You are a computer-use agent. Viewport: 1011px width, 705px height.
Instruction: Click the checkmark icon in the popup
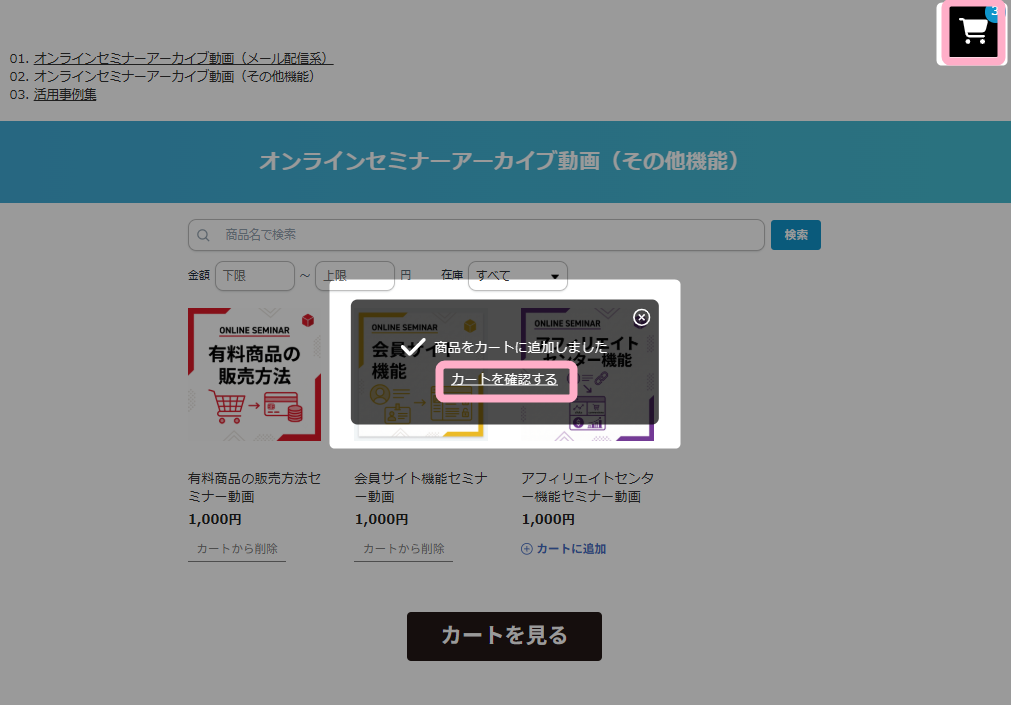tap(413, 347)
